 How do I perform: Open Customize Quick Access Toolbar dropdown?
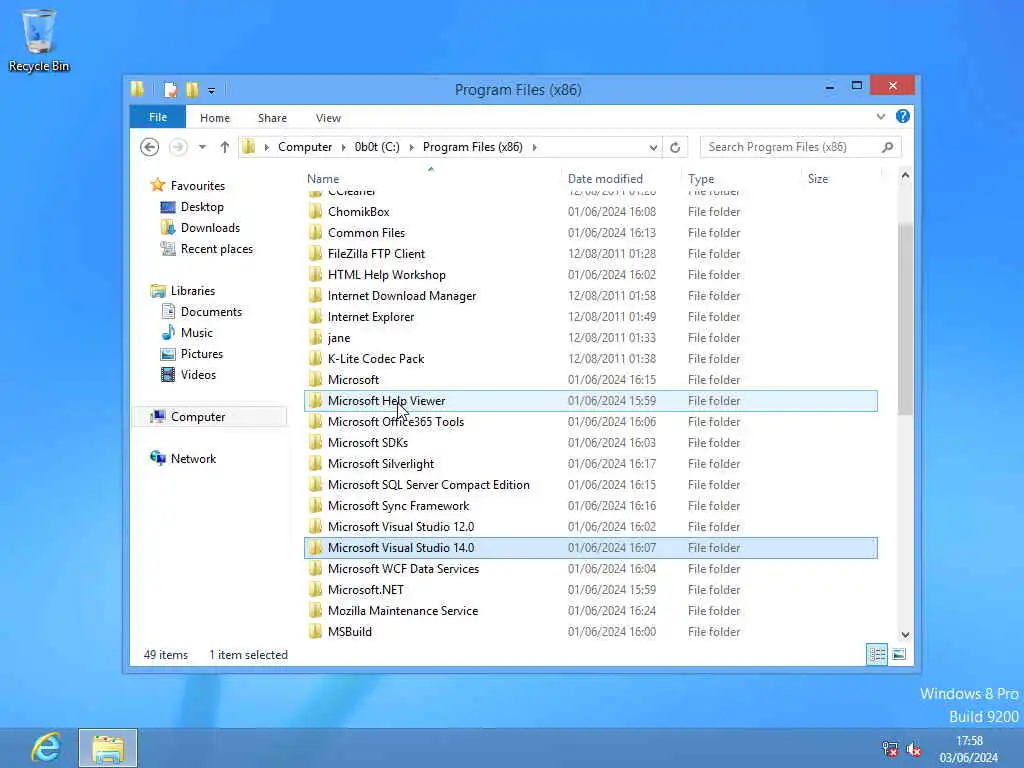[212, 91]
